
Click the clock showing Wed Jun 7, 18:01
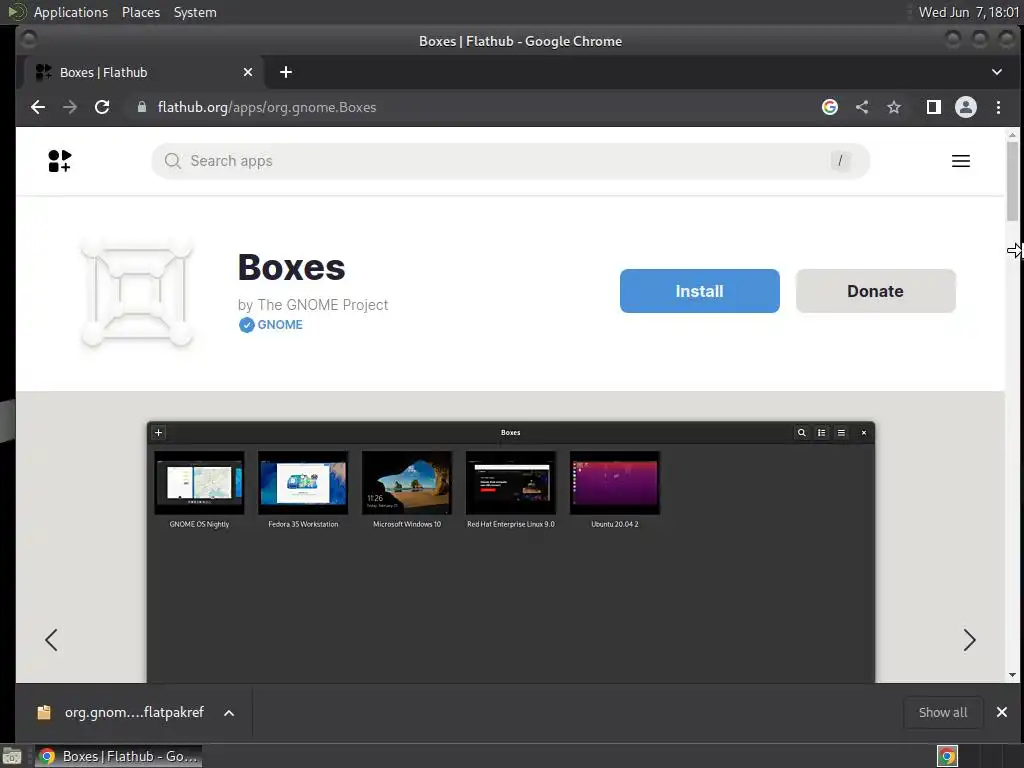[x=968, y=12]
